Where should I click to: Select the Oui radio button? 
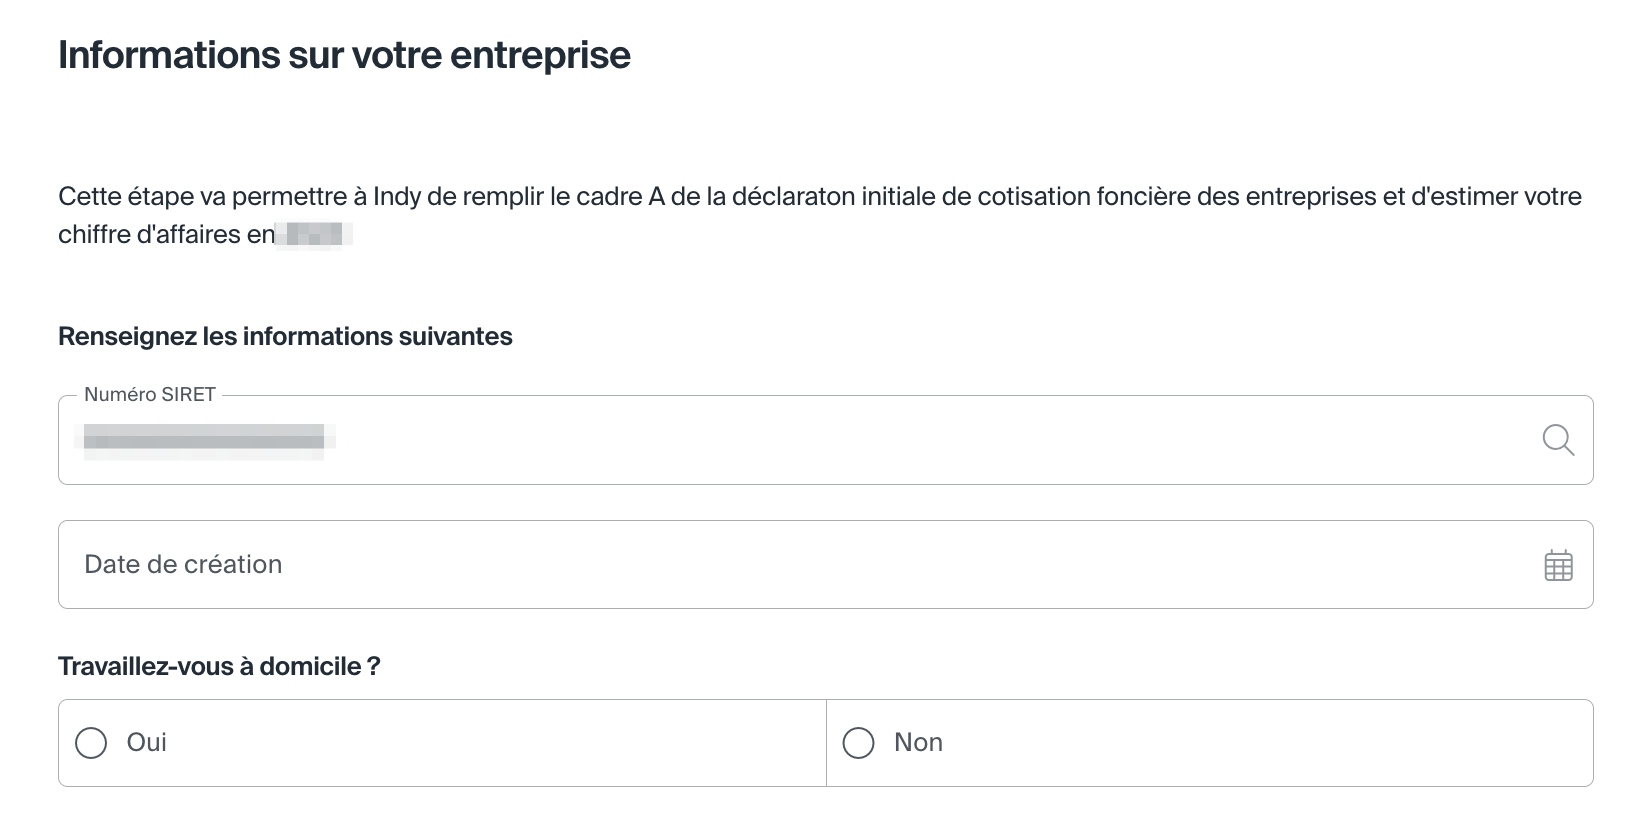point(91,743)
